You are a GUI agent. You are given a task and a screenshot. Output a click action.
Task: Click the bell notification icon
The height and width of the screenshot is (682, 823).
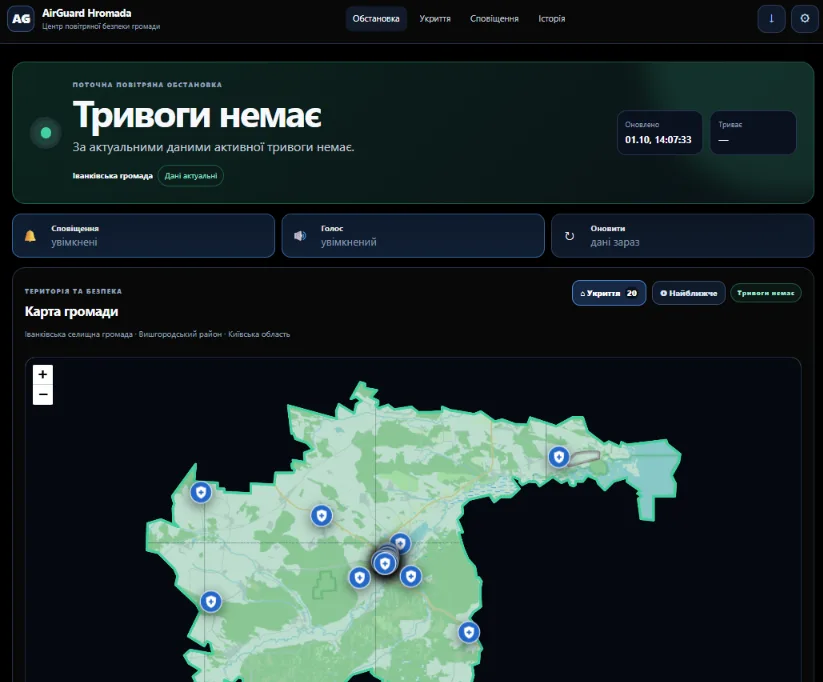30,236
